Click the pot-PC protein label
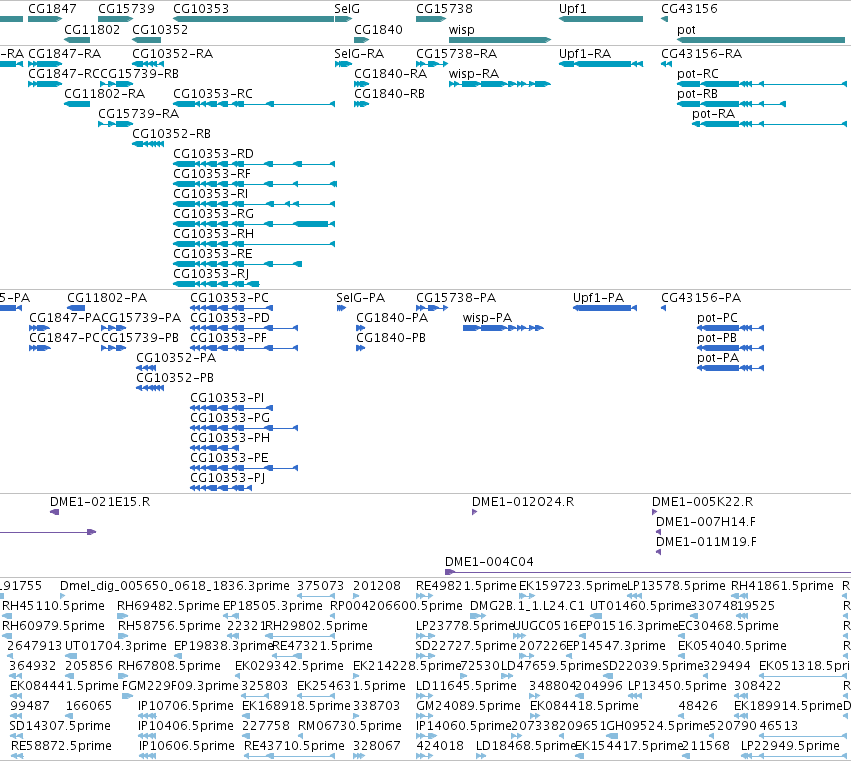 point(717,318)
